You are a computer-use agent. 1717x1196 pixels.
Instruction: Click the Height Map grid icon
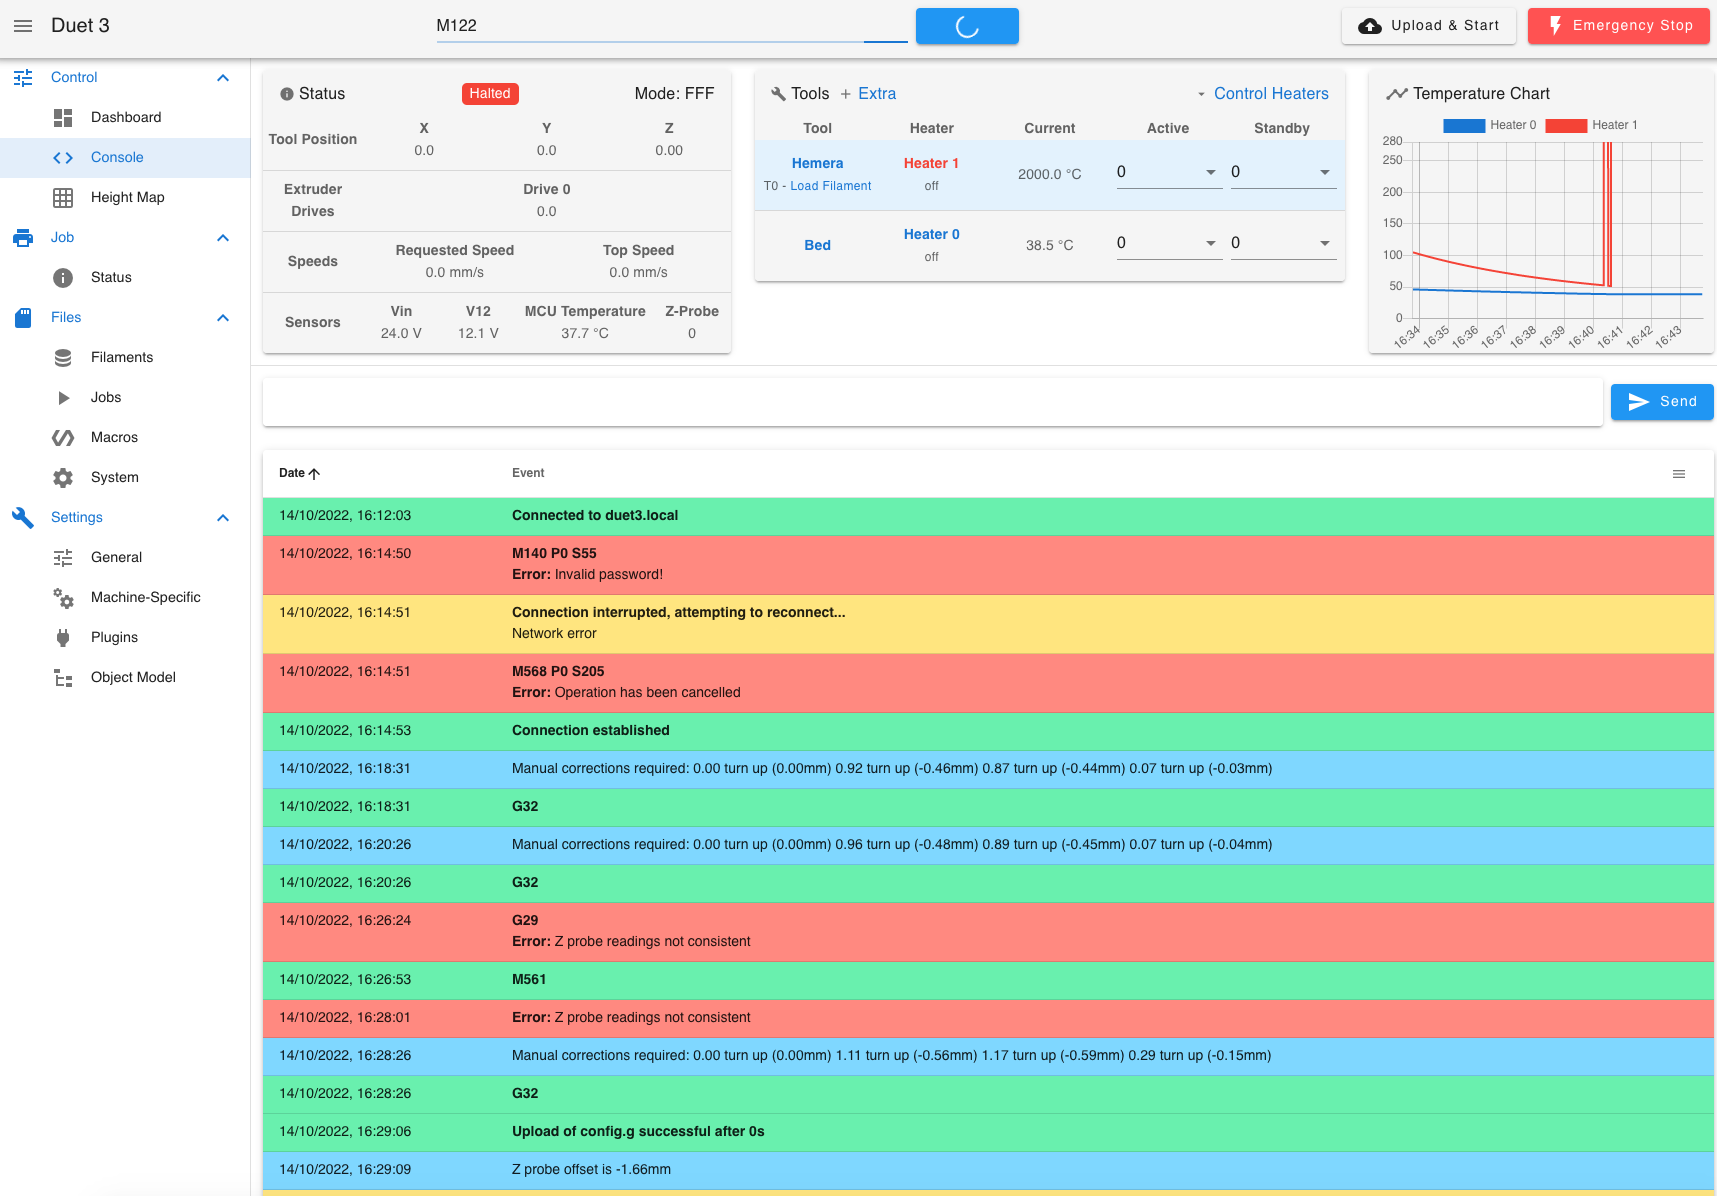point(63,197)
